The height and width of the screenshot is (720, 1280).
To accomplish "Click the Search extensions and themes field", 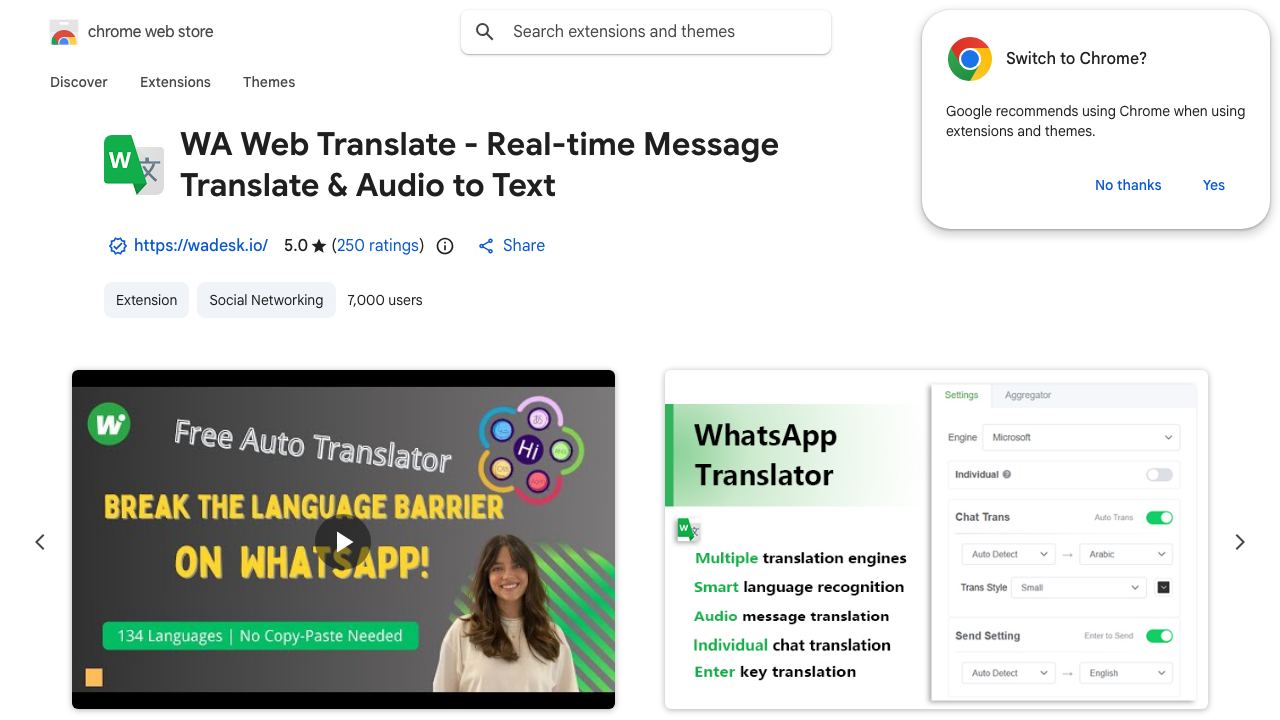I will point(646,32).
